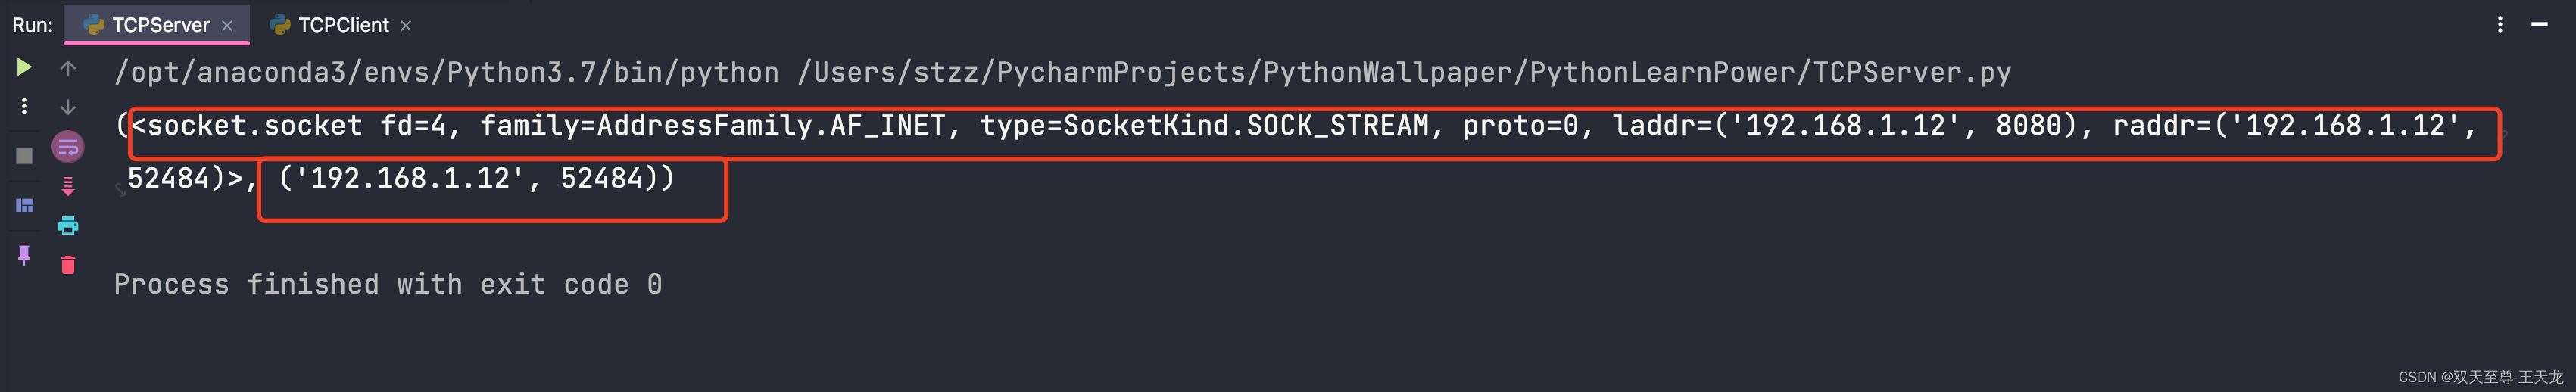Click the Down the Stack Trace arrow
Image resolution: width=2576 pixels, height=392 pixels.
68,107
